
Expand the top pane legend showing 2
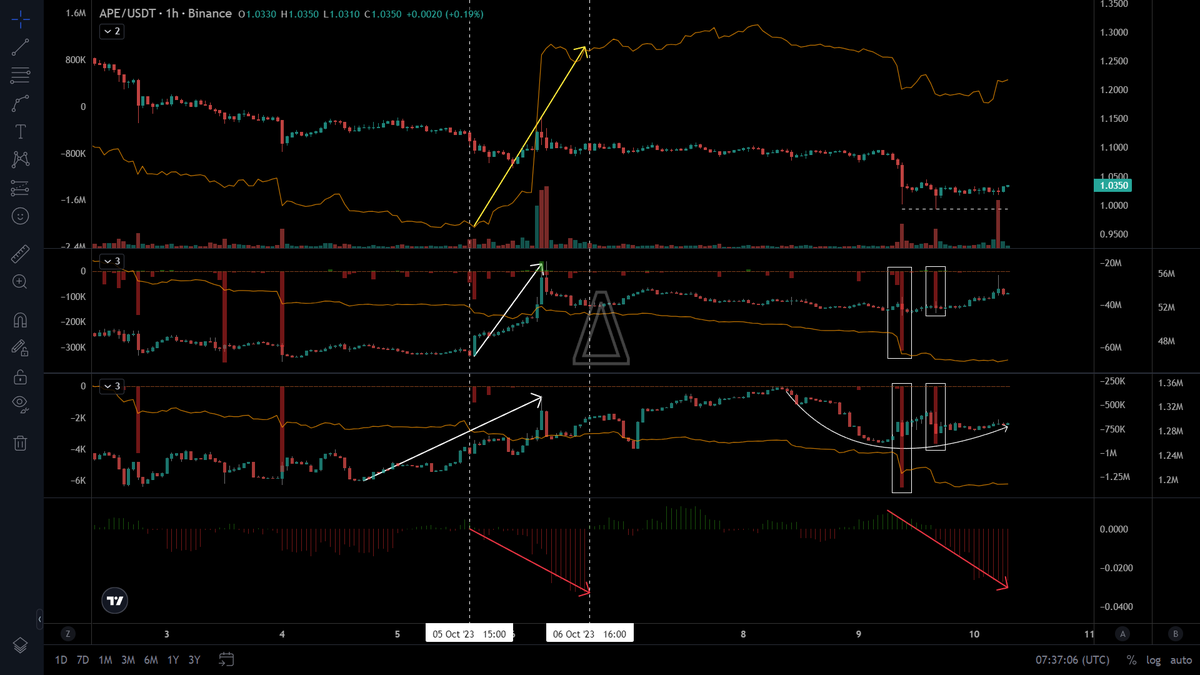click(111, 32)
